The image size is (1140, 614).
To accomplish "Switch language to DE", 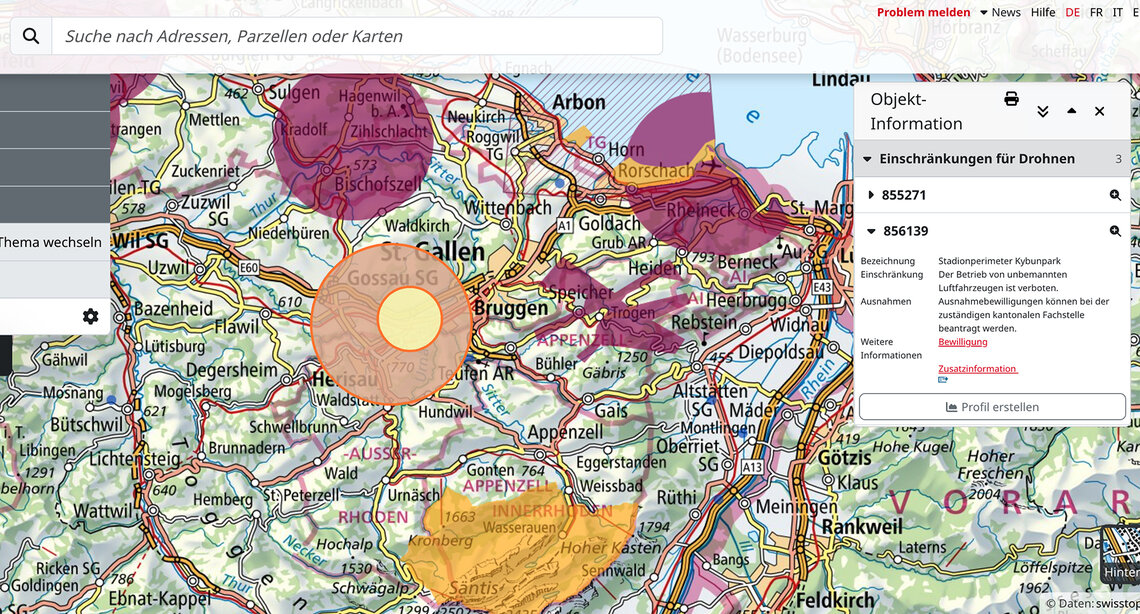I will [x=1072, y=12].
